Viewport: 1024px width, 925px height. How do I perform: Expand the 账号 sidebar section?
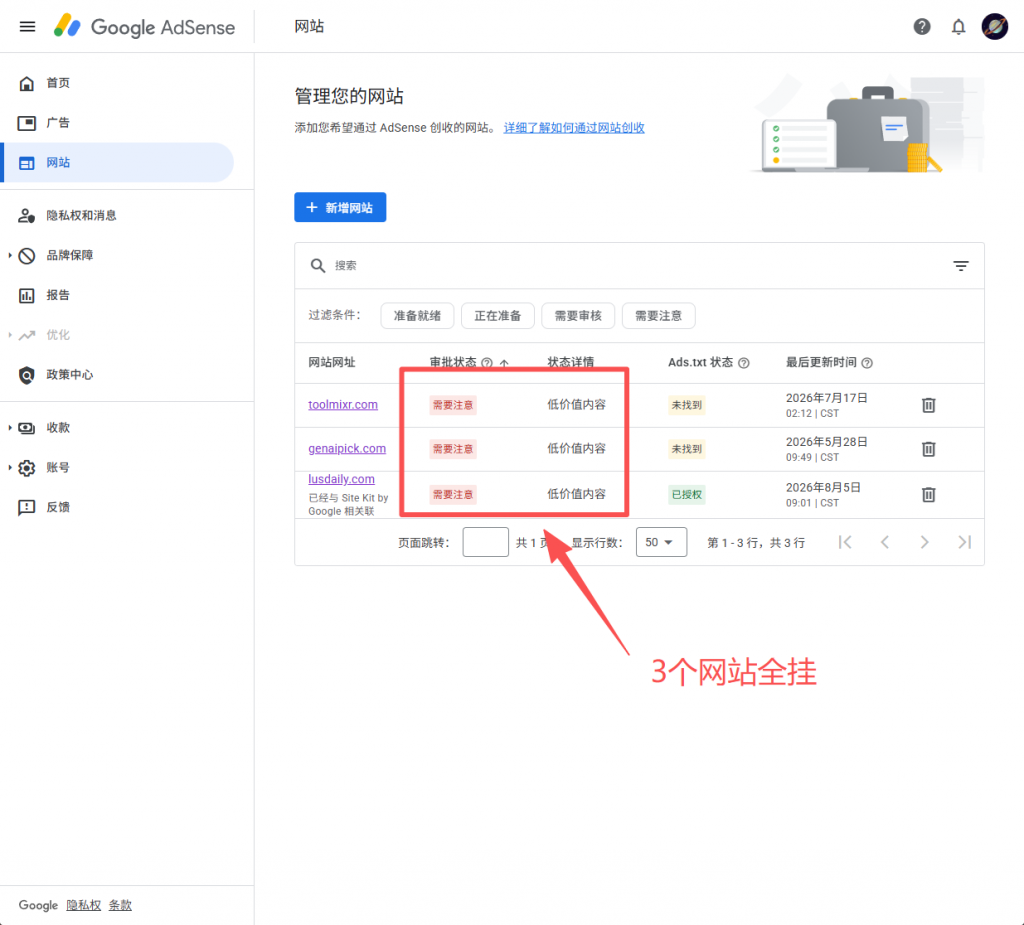[x=10, y=468]
